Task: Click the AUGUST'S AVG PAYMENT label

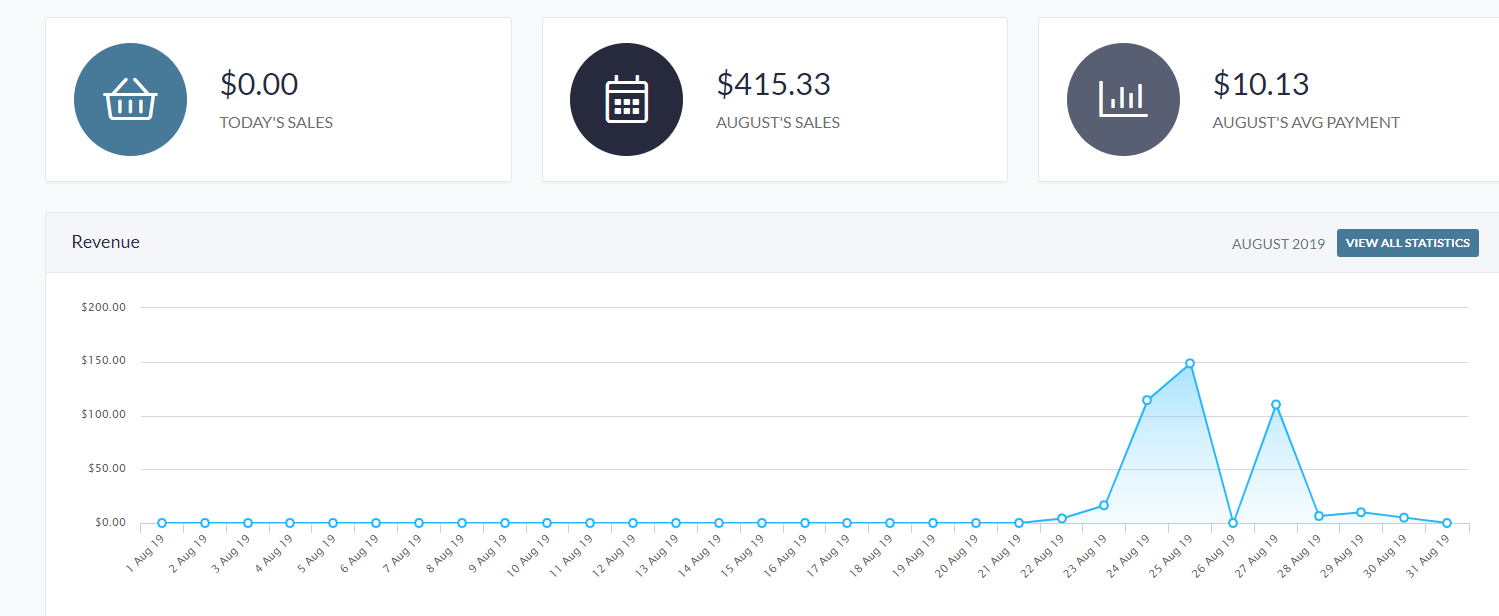Action: (x=1306, y=123)
